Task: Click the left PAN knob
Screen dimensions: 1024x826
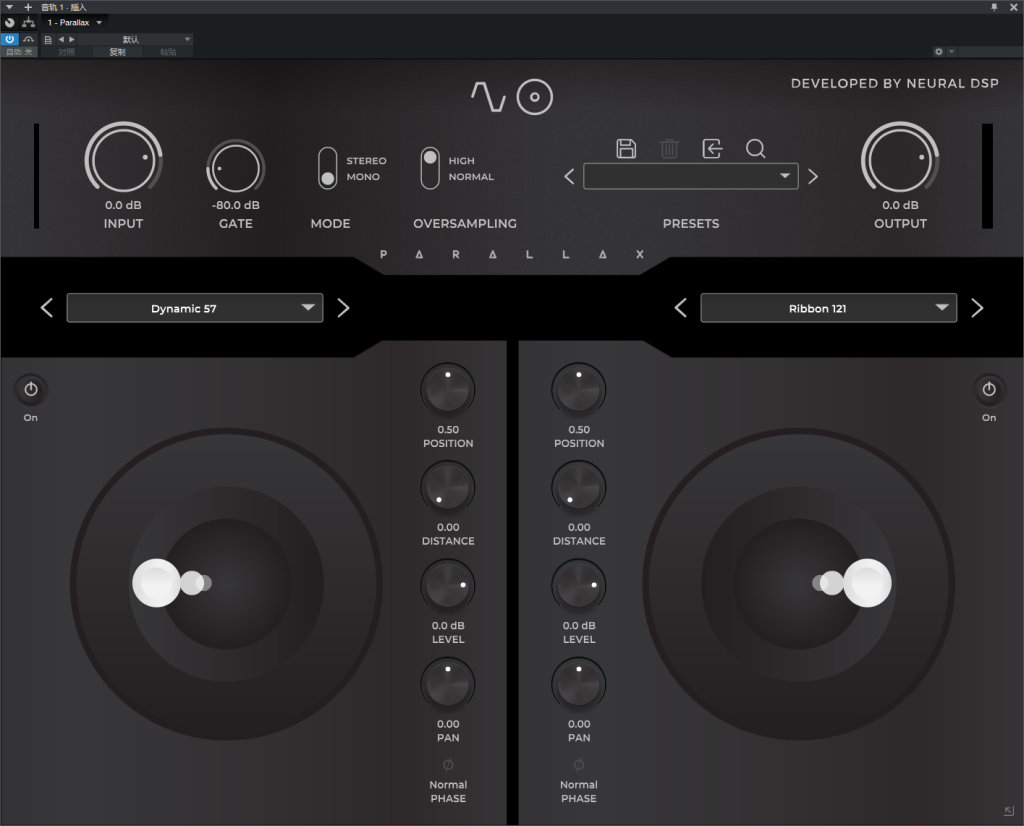Action: (x=447, y=684)
